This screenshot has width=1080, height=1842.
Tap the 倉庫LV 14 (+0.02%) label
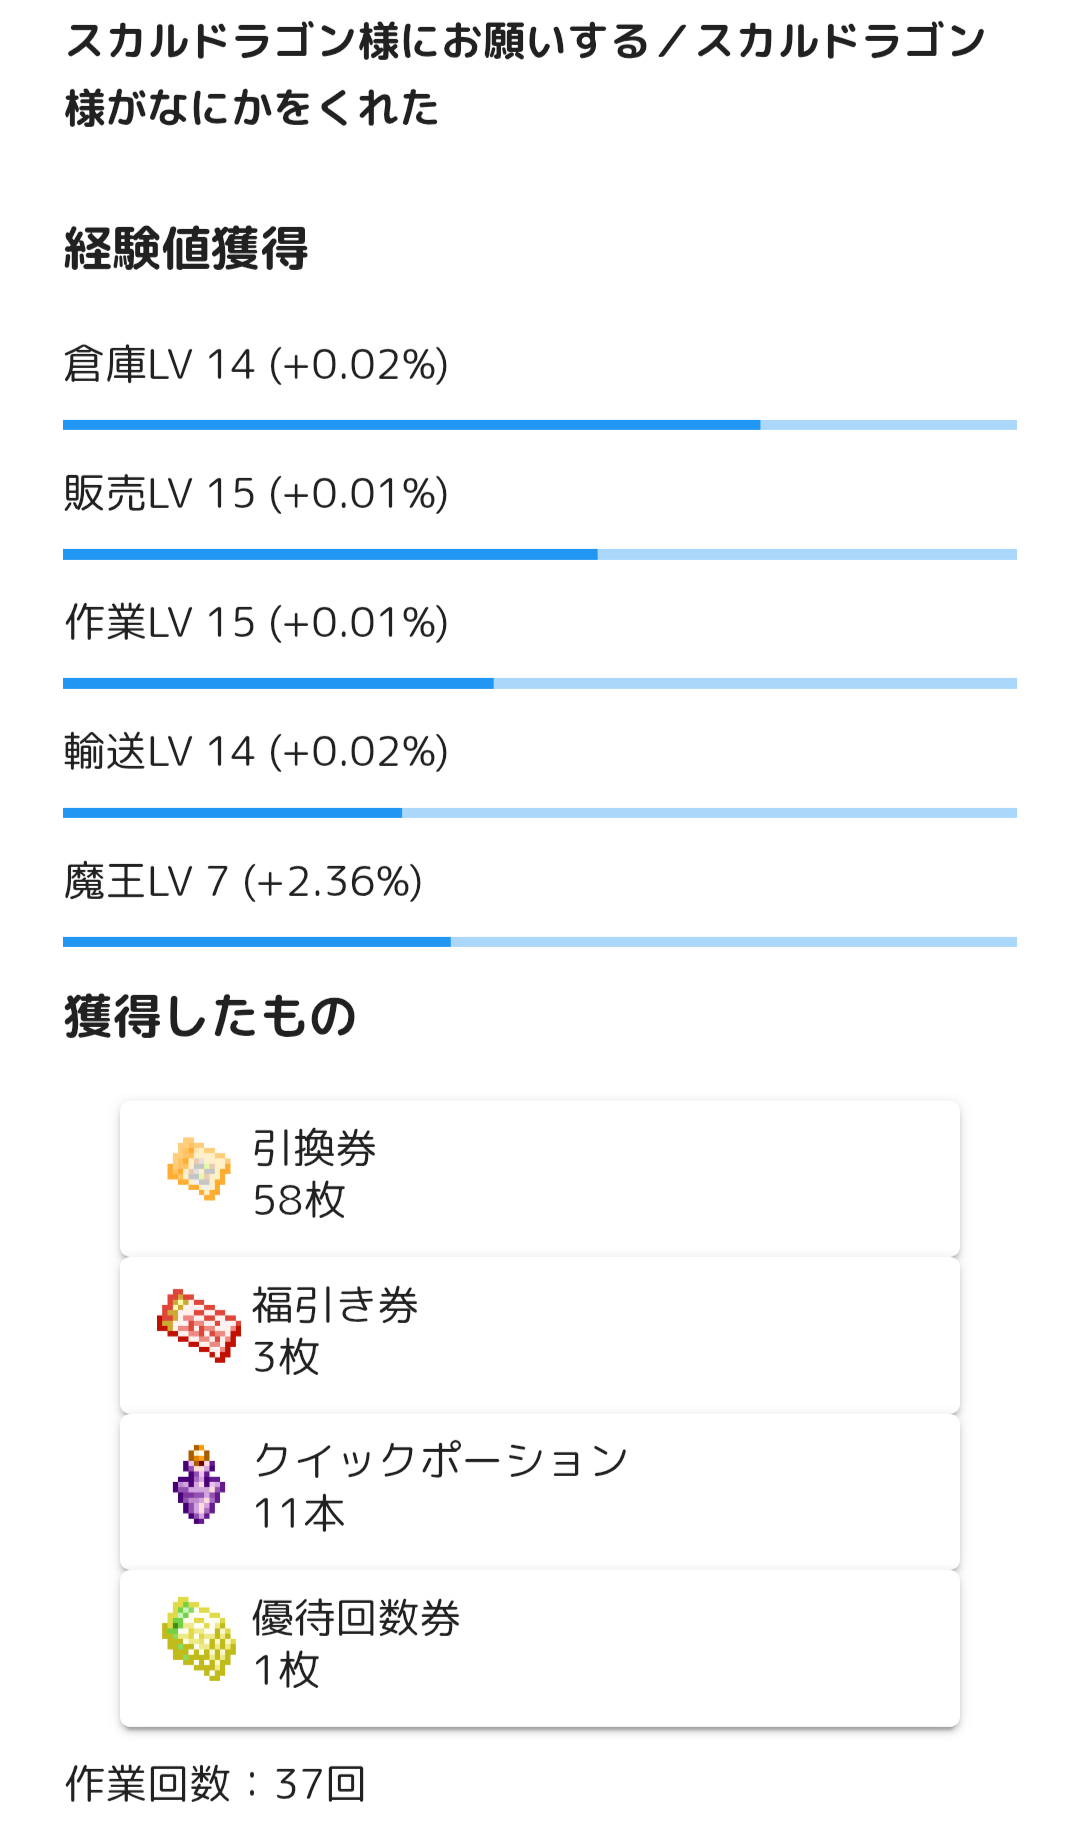pyautogui.click(x=256, y=365)
